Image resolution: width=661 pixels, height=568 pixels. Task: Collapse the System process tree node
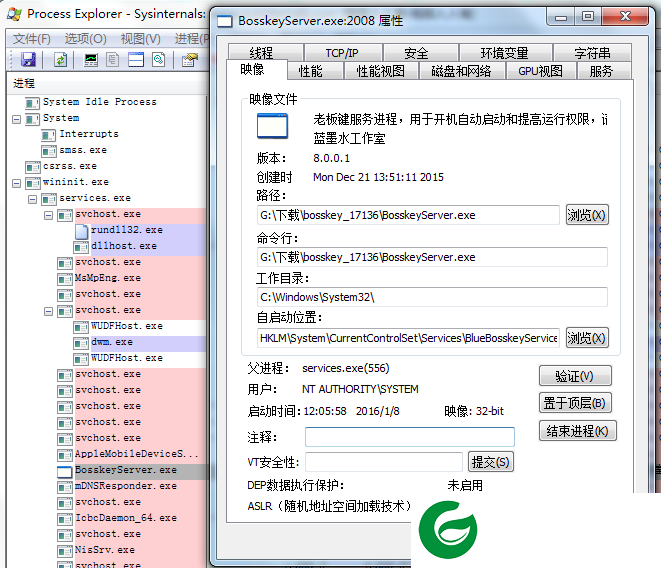(x=16, y=119)
